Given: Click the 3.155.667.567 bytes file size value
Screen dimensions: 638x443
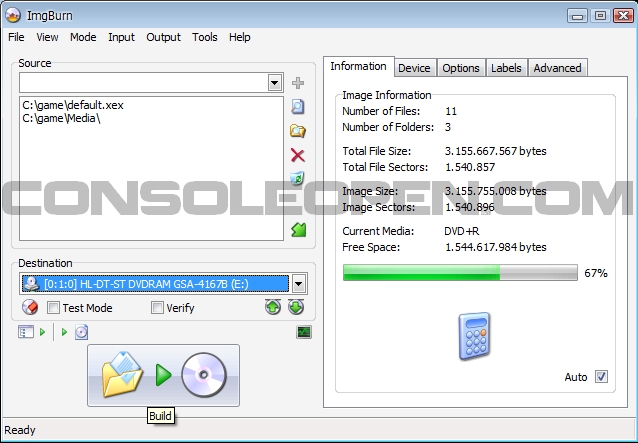Looking at the screenshot, I should 496,151.
